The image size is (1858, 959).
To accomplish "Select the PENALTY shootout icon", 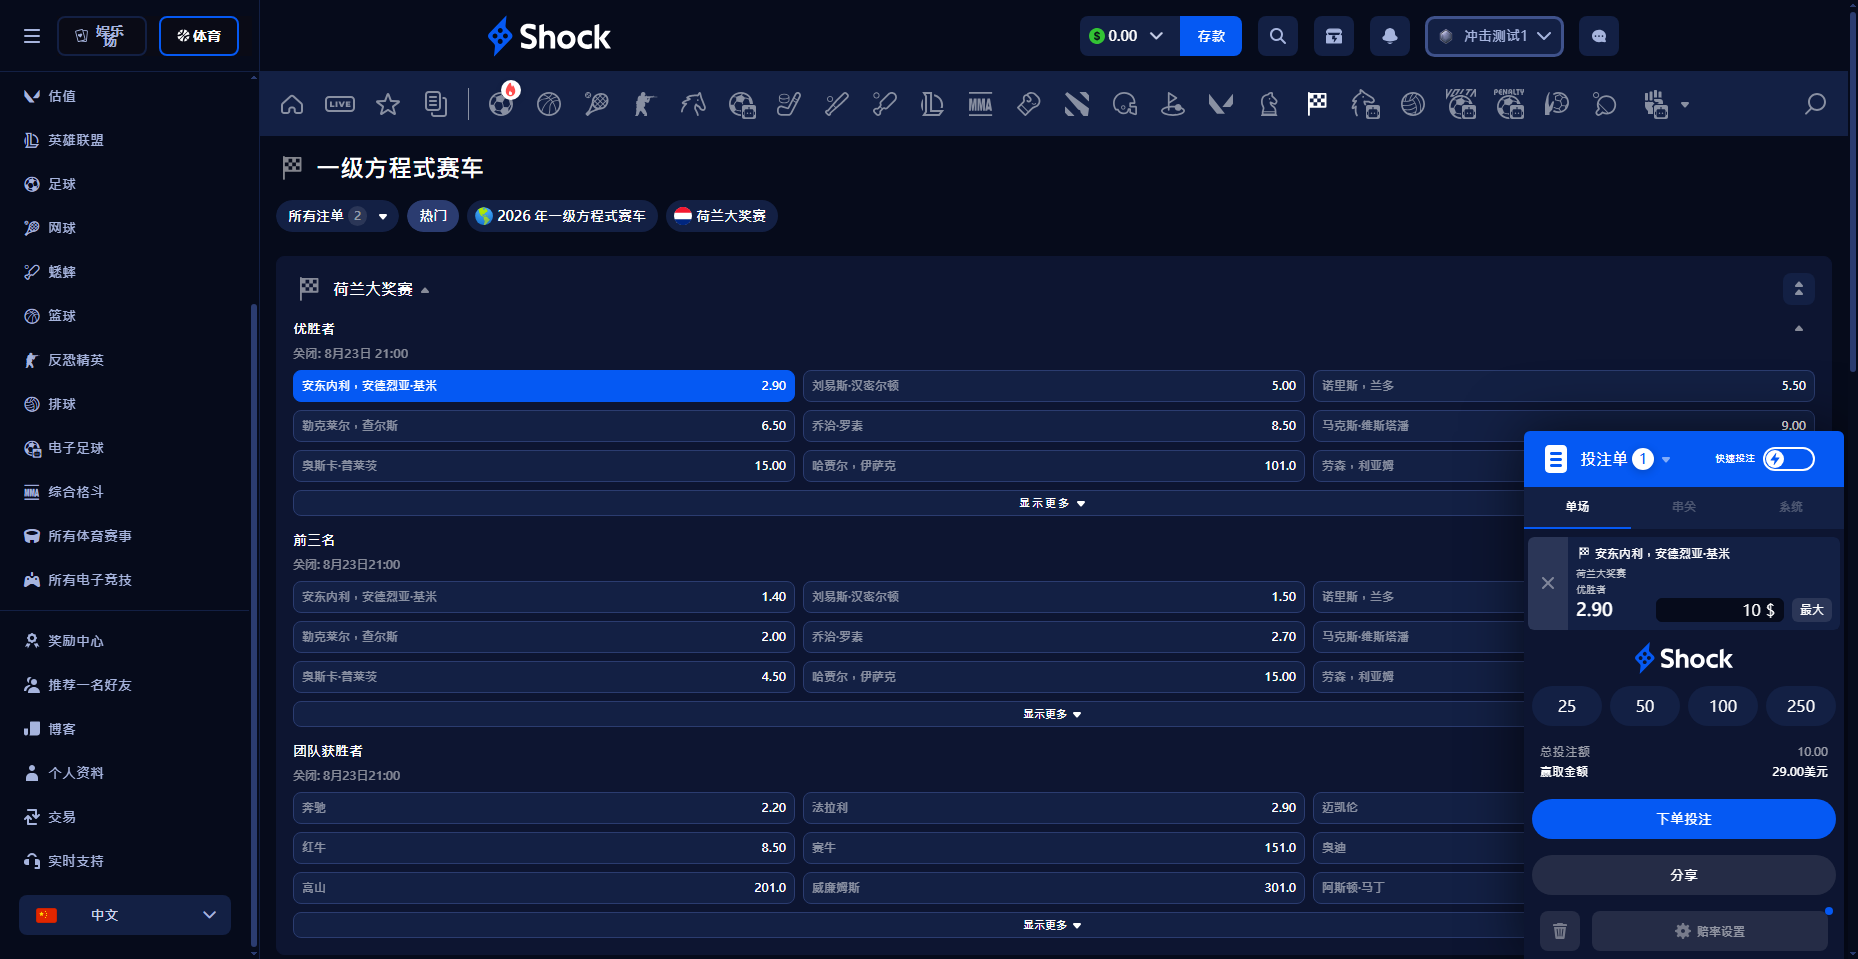I will (1509, 104).
